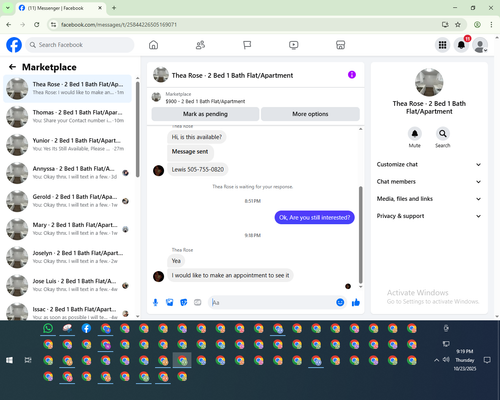Open Issac conversation in list

[67, 311]
